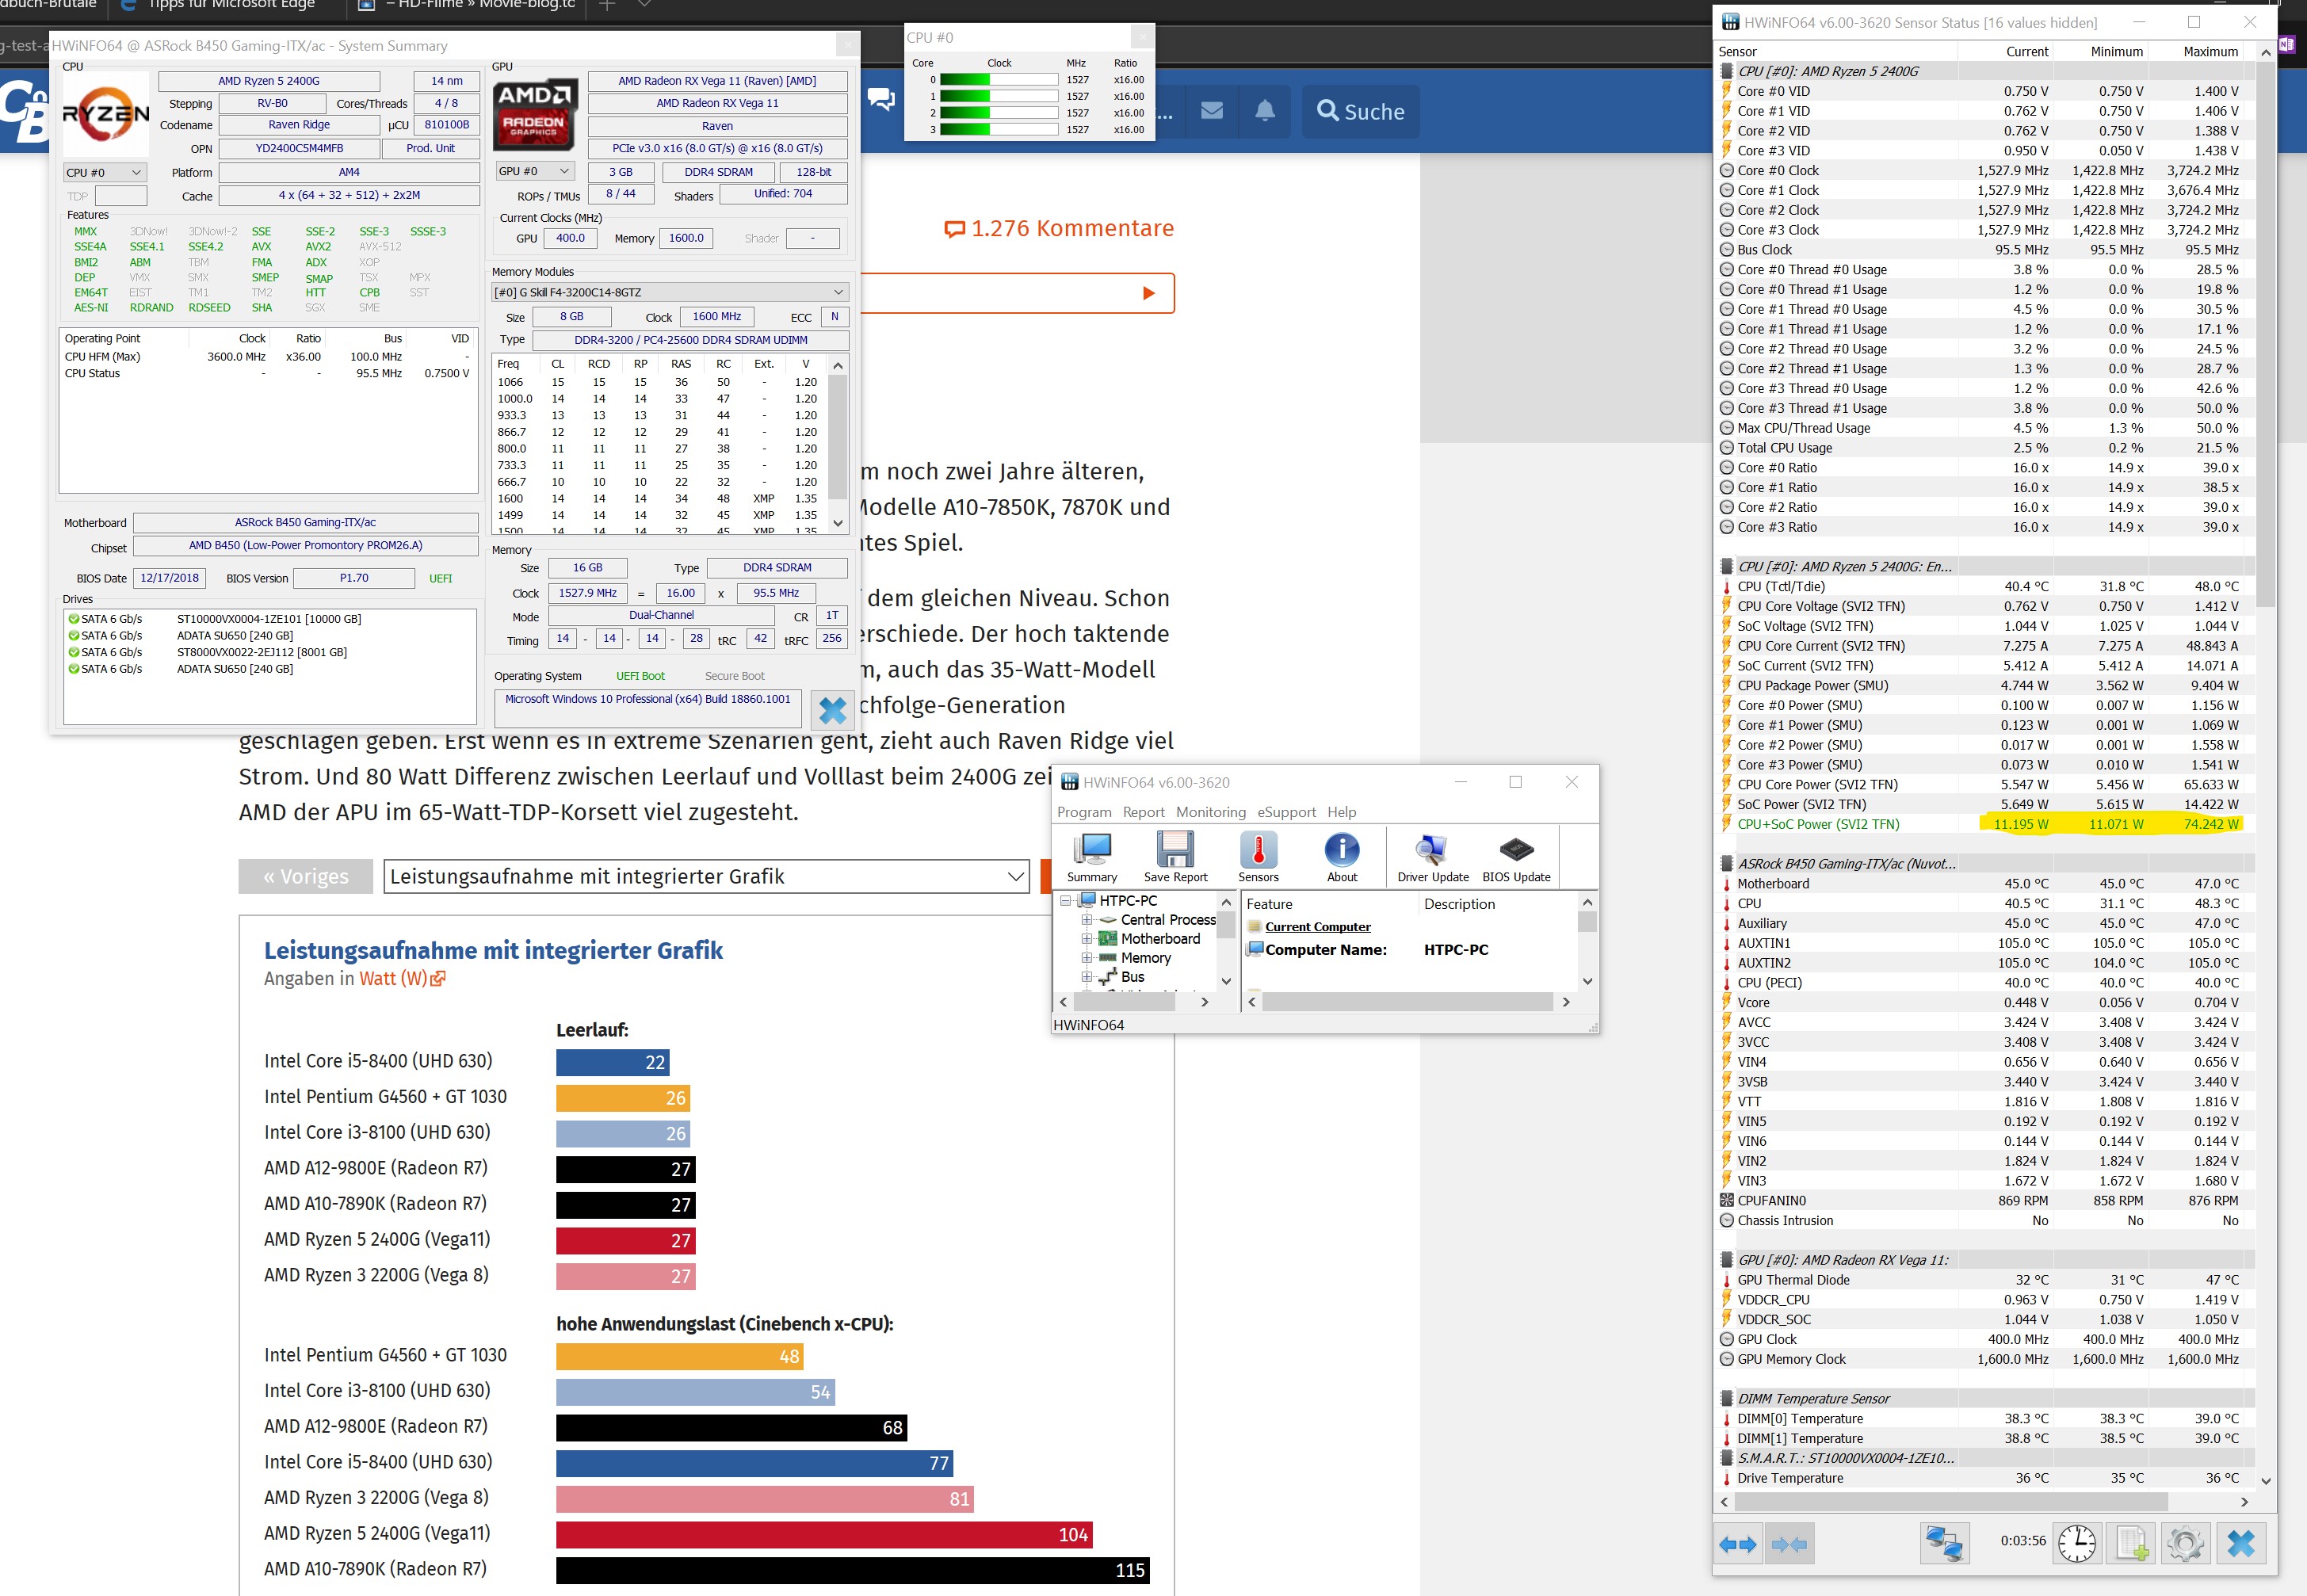Expand the Motherboard tree node

1087,938
